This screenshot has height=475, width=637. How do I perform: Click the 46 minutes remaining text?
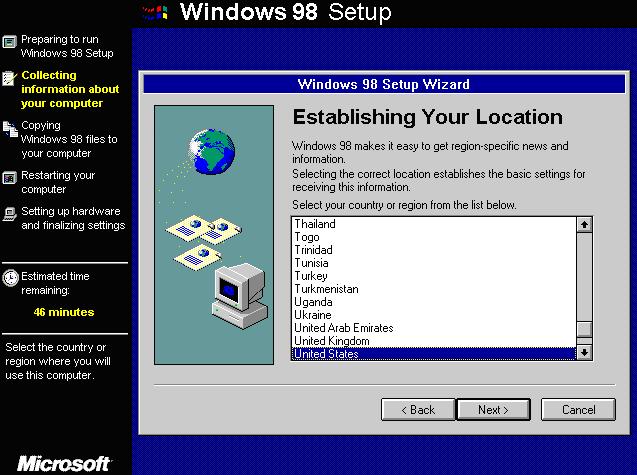click(x=64, y=312)
